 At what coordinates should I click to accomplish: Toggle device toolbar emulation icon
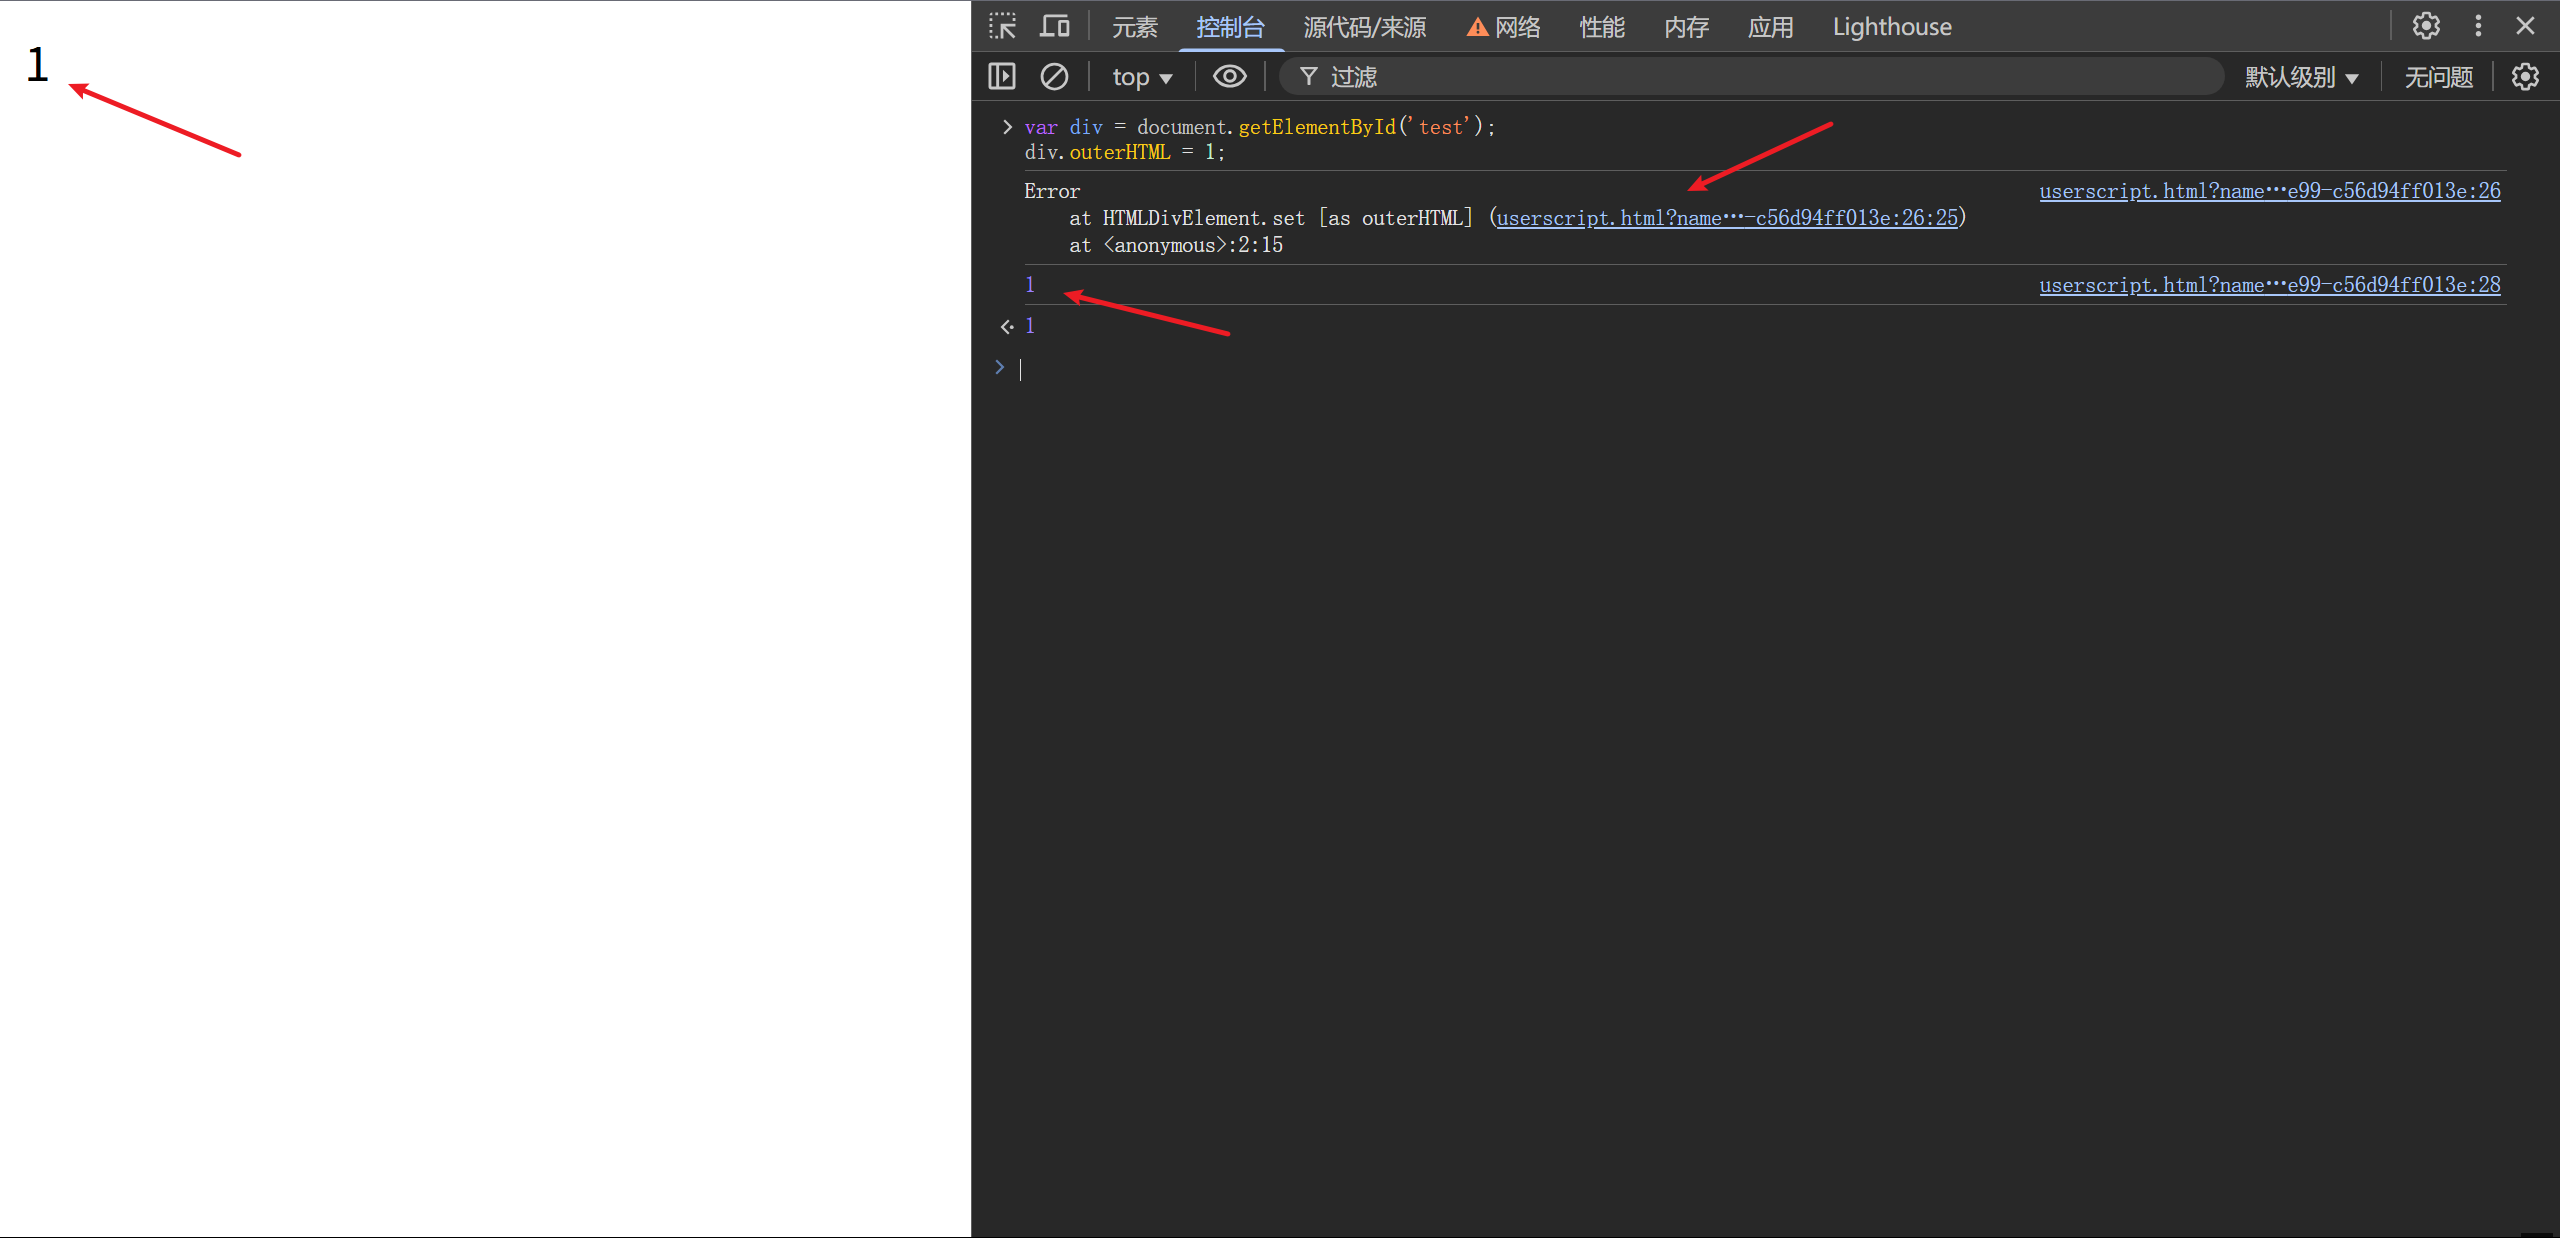coord(1054,26)
